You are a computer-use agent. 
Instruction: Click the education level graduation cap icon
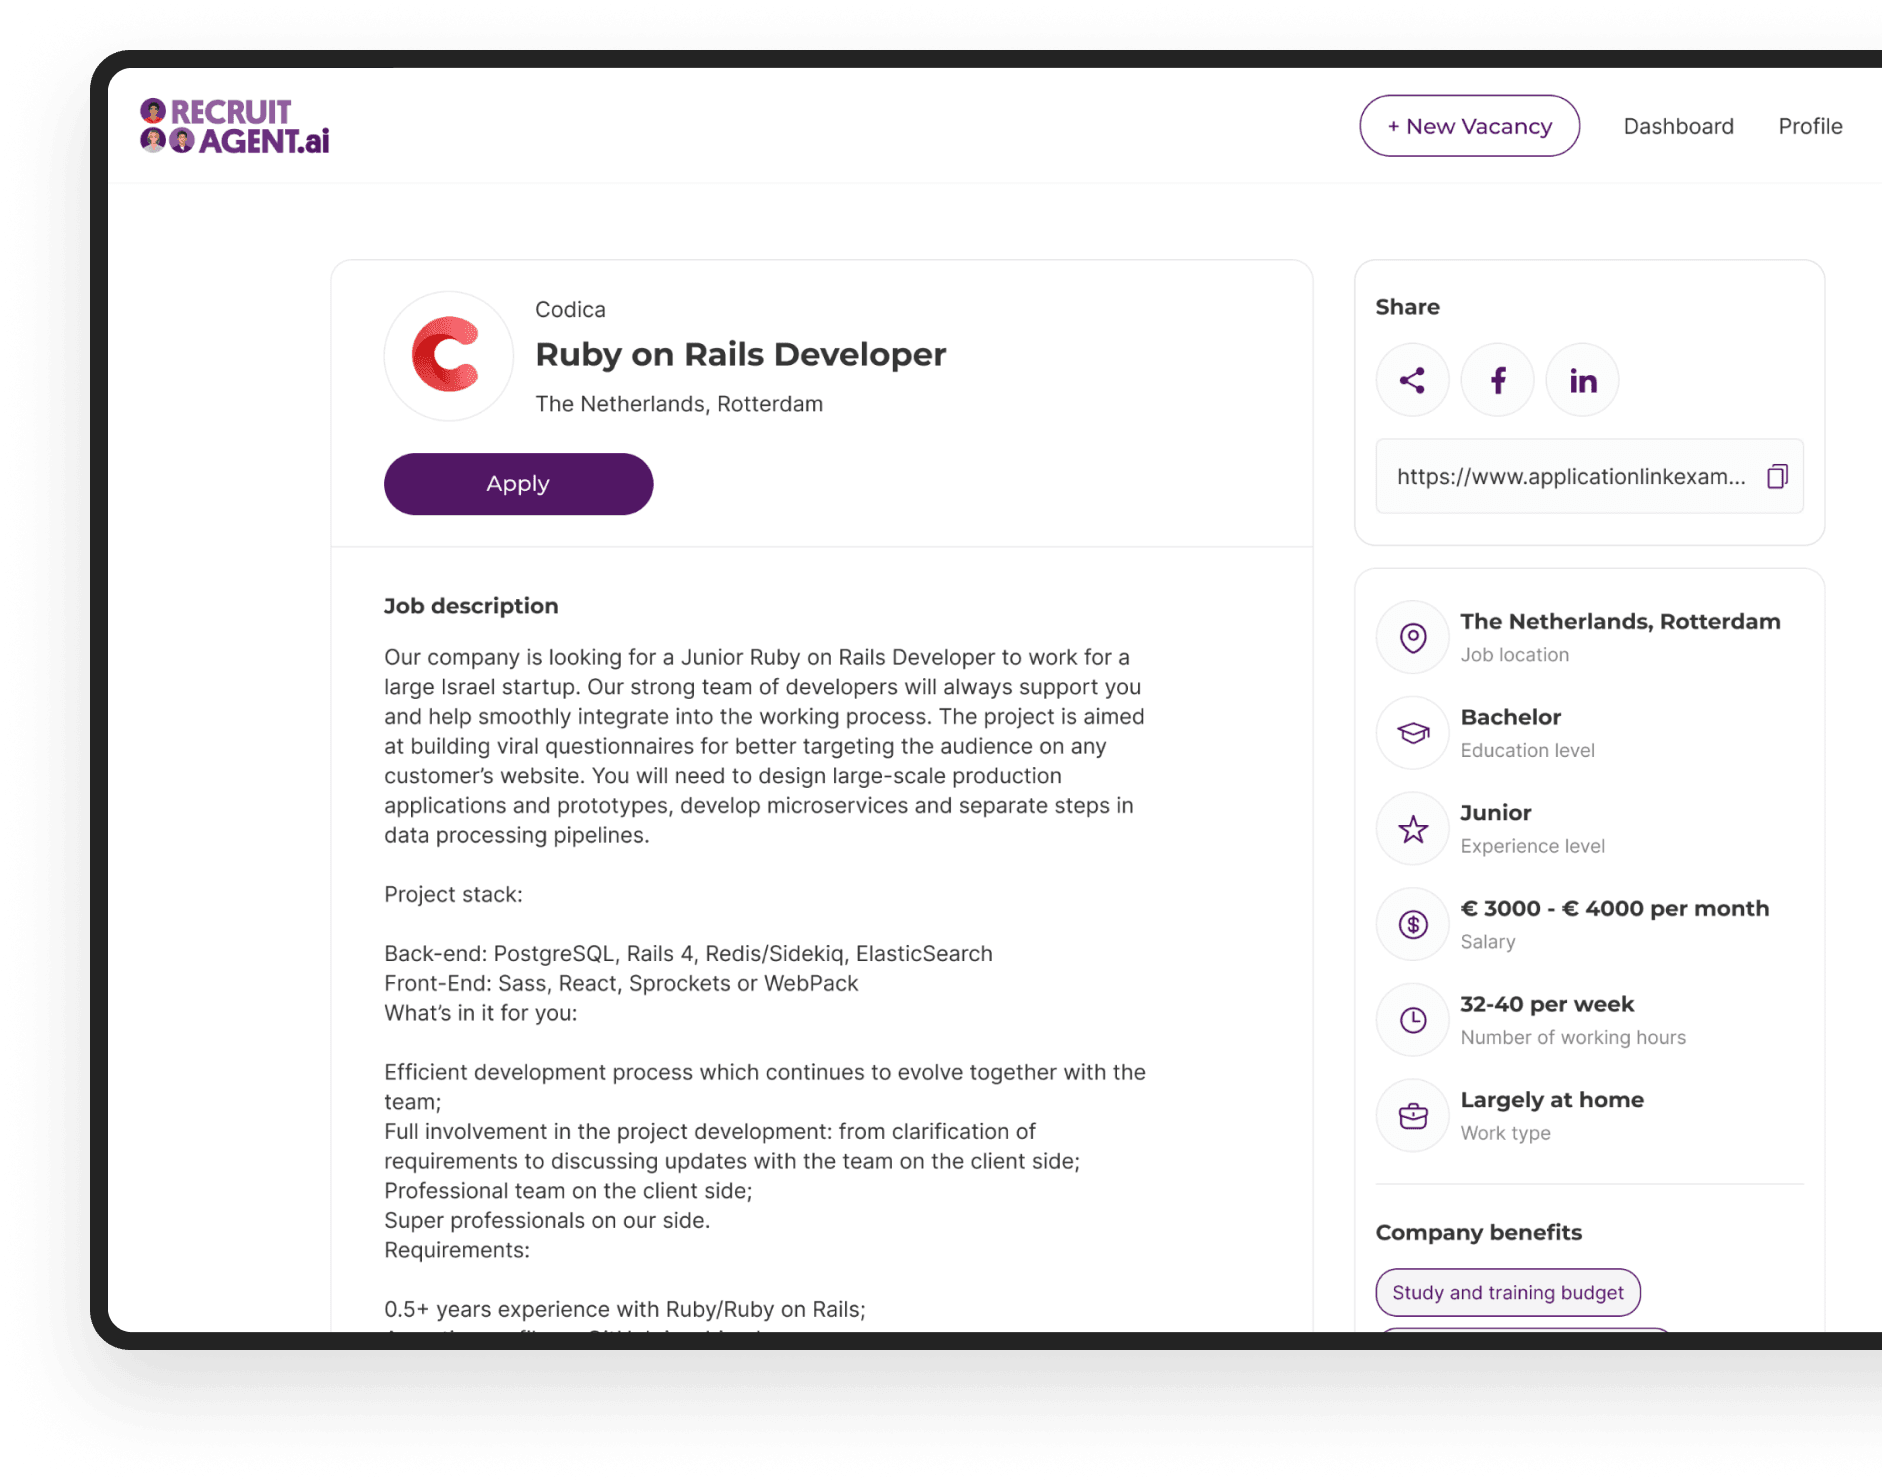pyautogui.click(x=1412, y=733)
